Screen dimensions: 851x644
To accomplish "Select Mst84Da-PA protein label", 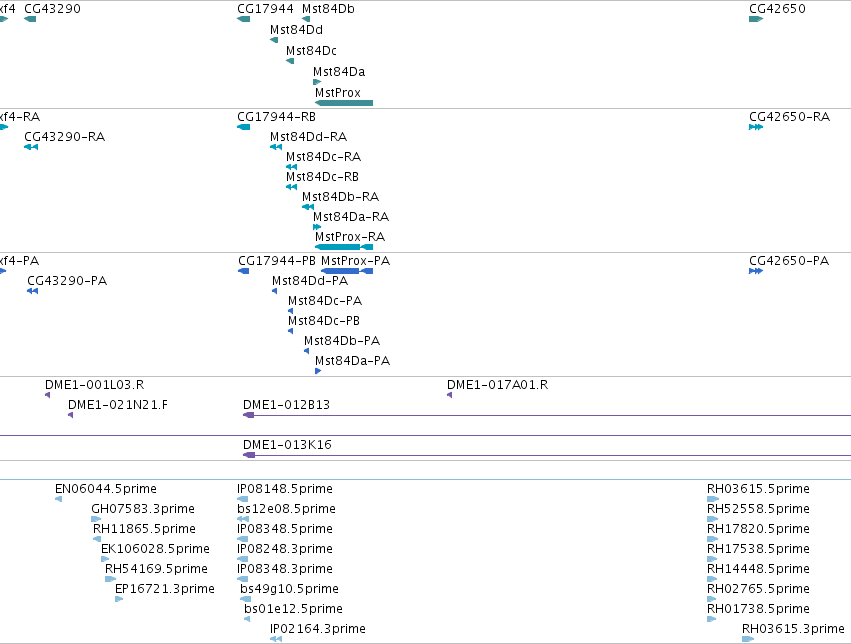I will click(x=352, y=361).
